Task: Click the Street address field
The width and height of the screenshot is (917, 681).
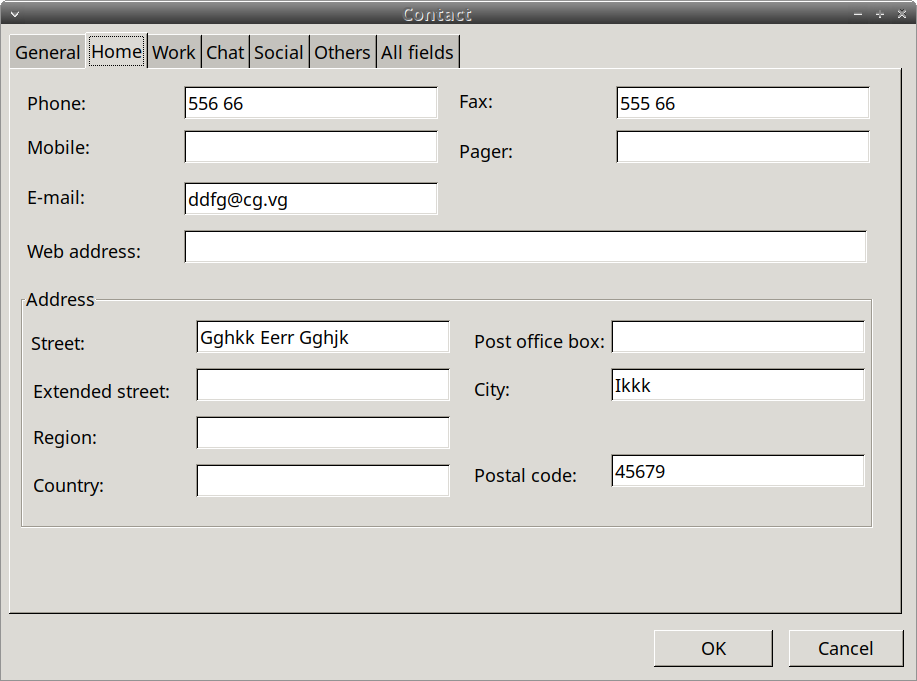Action: click(x=323, y=337)
